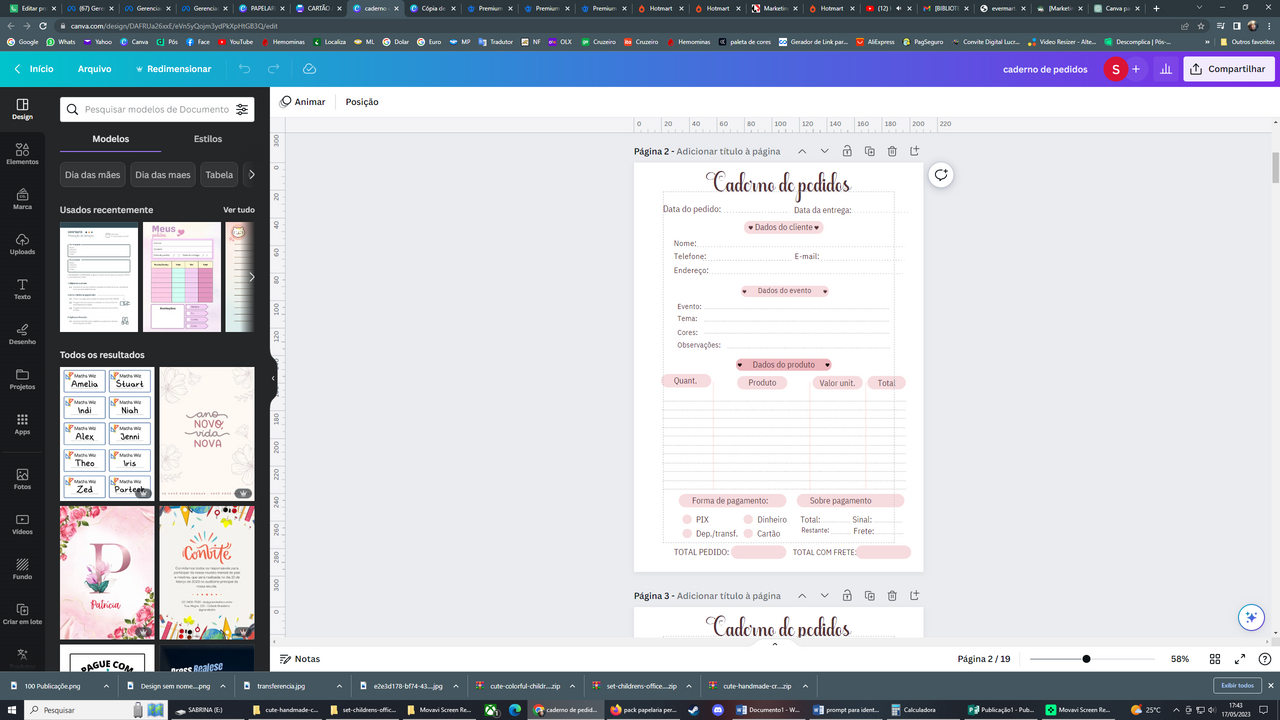1280x720 pixels.
Task: Add a comment to the page
Action: tap(941, 175)
